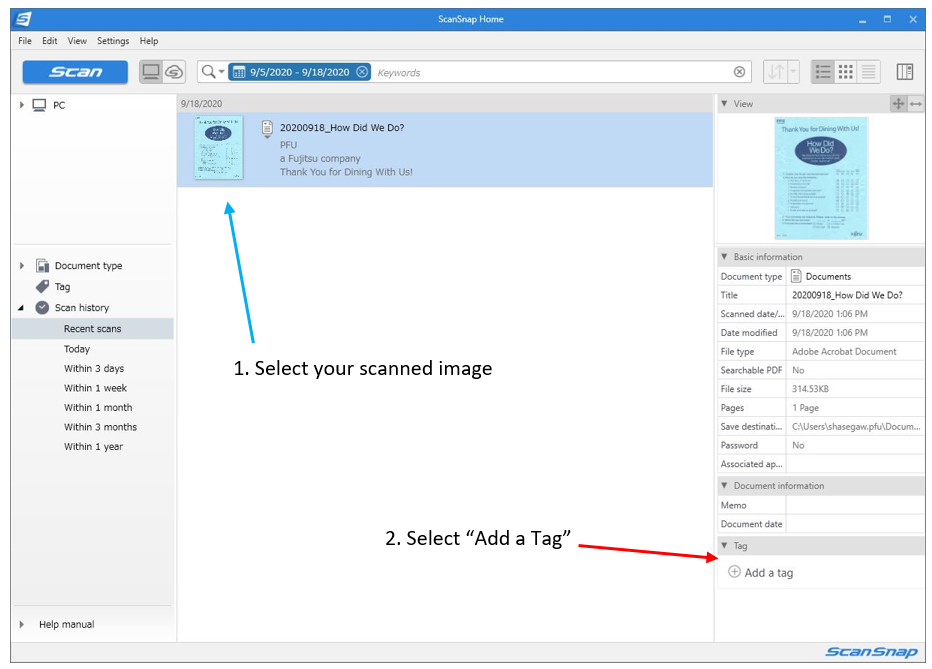The width and height of the screenshot is (932, 669).
Task: Open the search options dropdown arrow
Action: (x=221, y=72)
